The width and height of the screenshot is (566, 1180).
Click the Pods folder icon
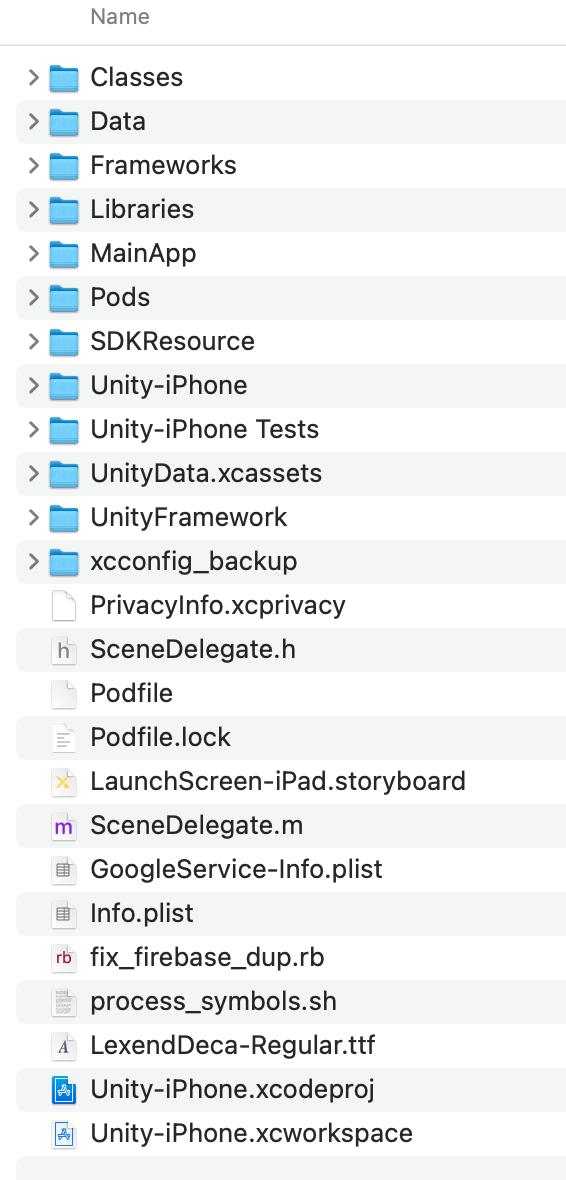pos(64,298)
